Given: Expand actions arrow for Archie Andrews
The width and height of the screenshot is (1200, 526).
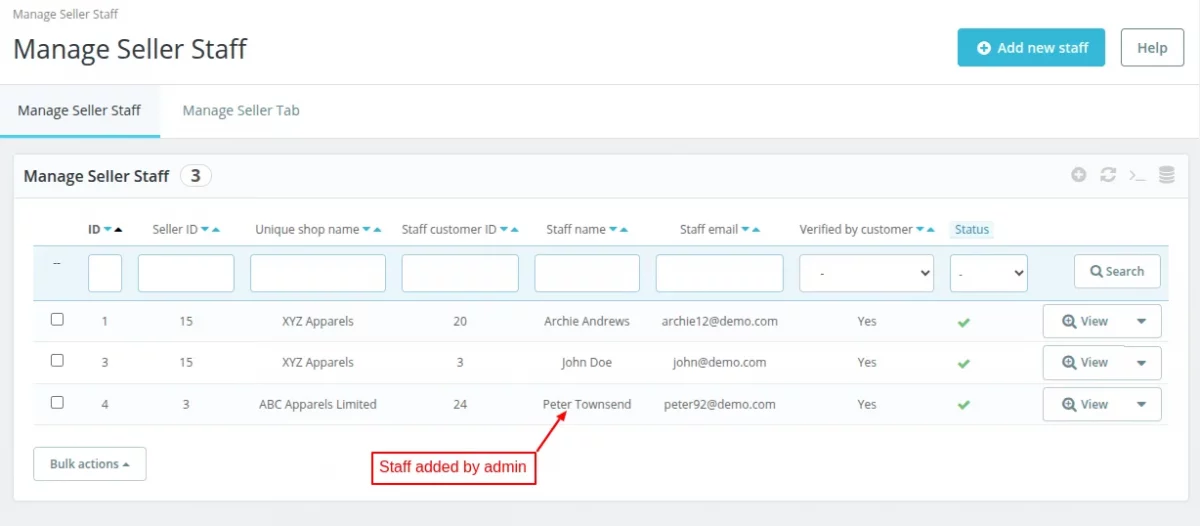Looking at the screenshot, I should point(1141,322).
